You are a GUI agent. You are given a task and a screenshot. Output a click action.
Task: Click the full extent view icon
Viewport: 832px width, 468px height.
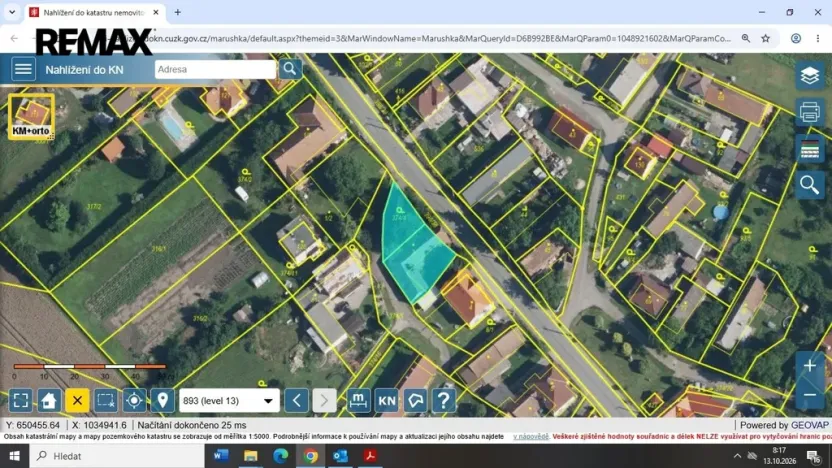click(21, 401)
